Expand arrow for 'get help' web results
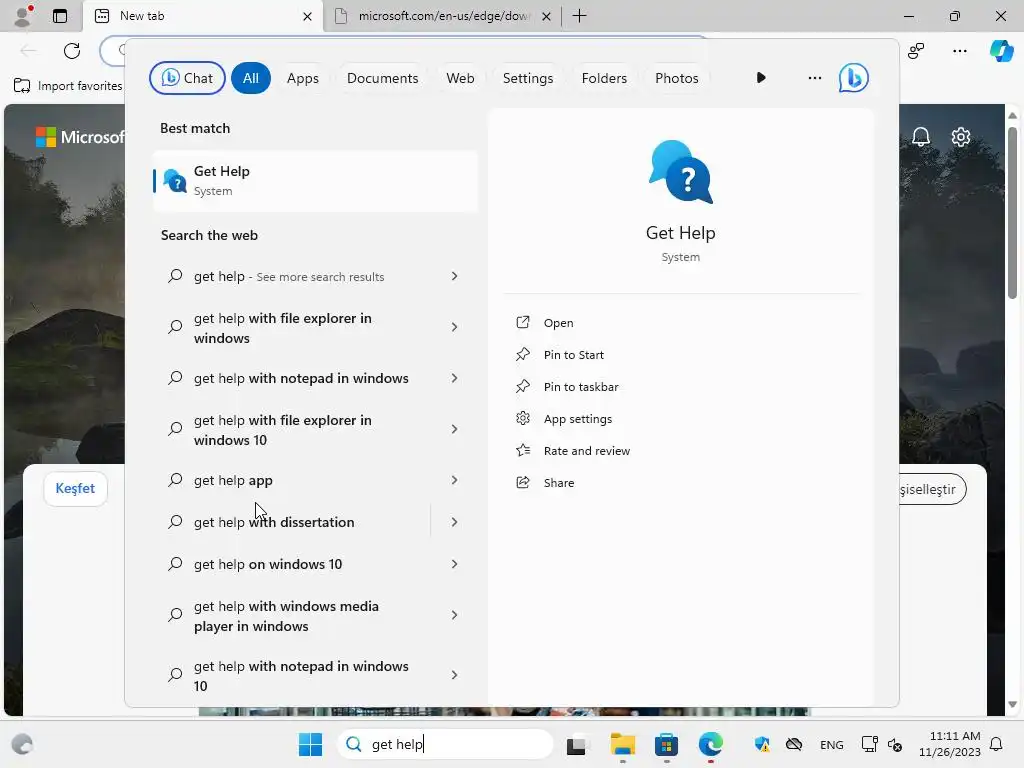Viewport: 1024px width, 768px height. click(455, 276)
